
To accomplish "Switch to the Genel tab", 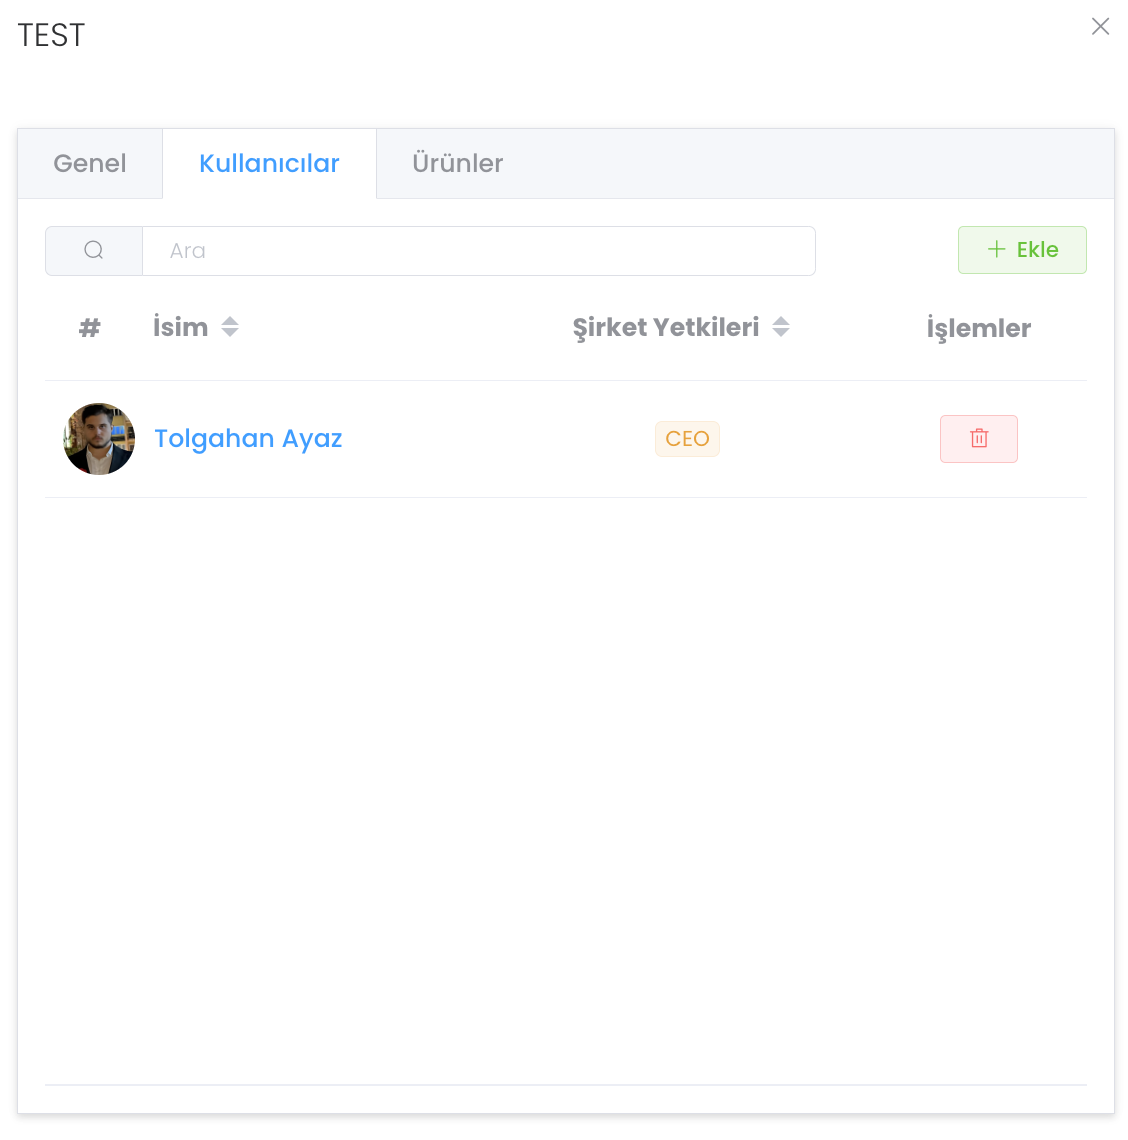I will click(90, 164).
